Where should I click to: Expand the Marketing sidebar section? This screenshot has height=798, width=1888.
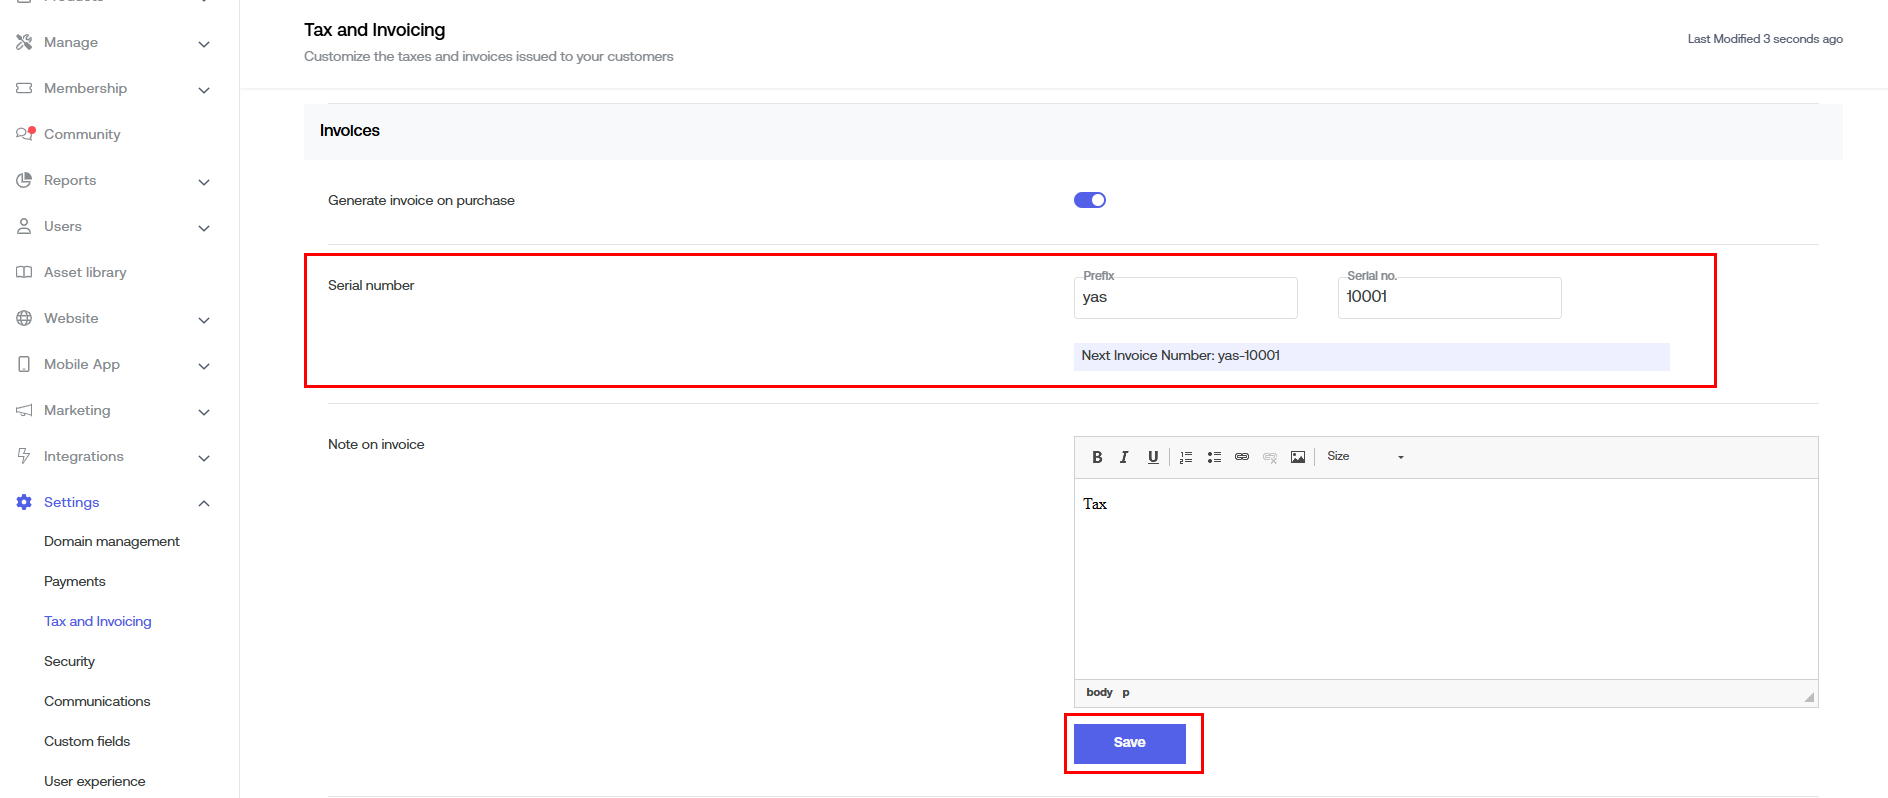click(x=204, y=412)
